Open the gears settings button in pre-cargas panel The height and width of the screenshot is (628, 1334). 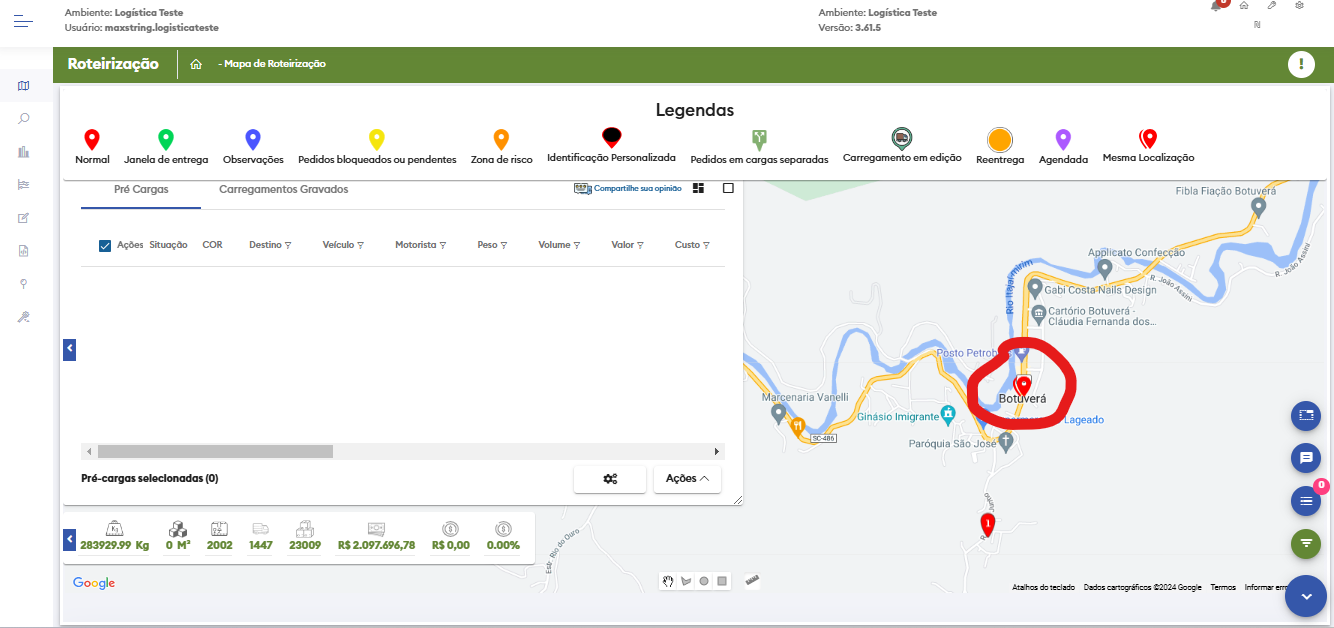(x=610, y=479)
